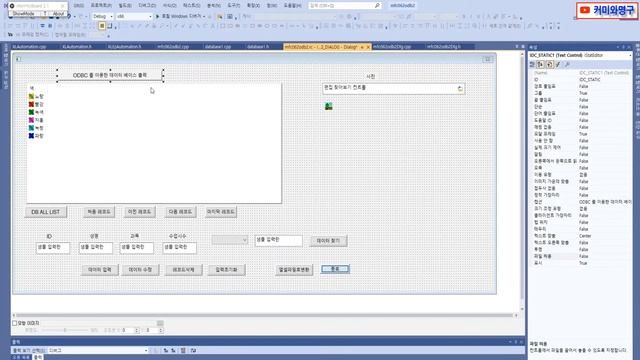Open the x86 platform dropdown
640x360 pixels.
click(x=134, y=16)
